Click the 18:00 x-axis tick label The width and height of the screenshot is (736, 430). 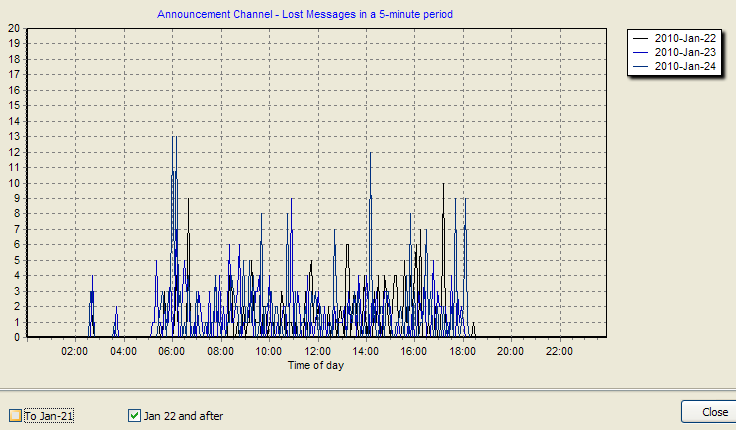point(462,351)
